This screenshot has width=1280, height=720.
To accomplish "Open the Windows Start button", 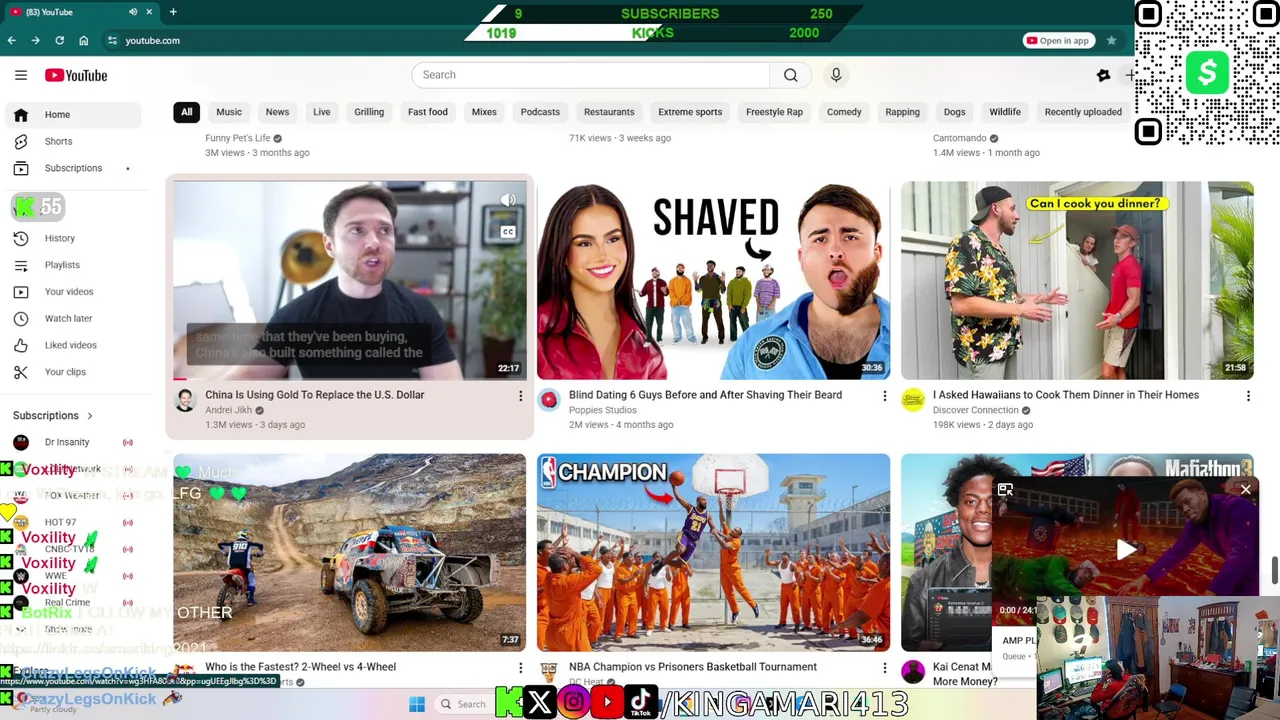I will 417,704.
